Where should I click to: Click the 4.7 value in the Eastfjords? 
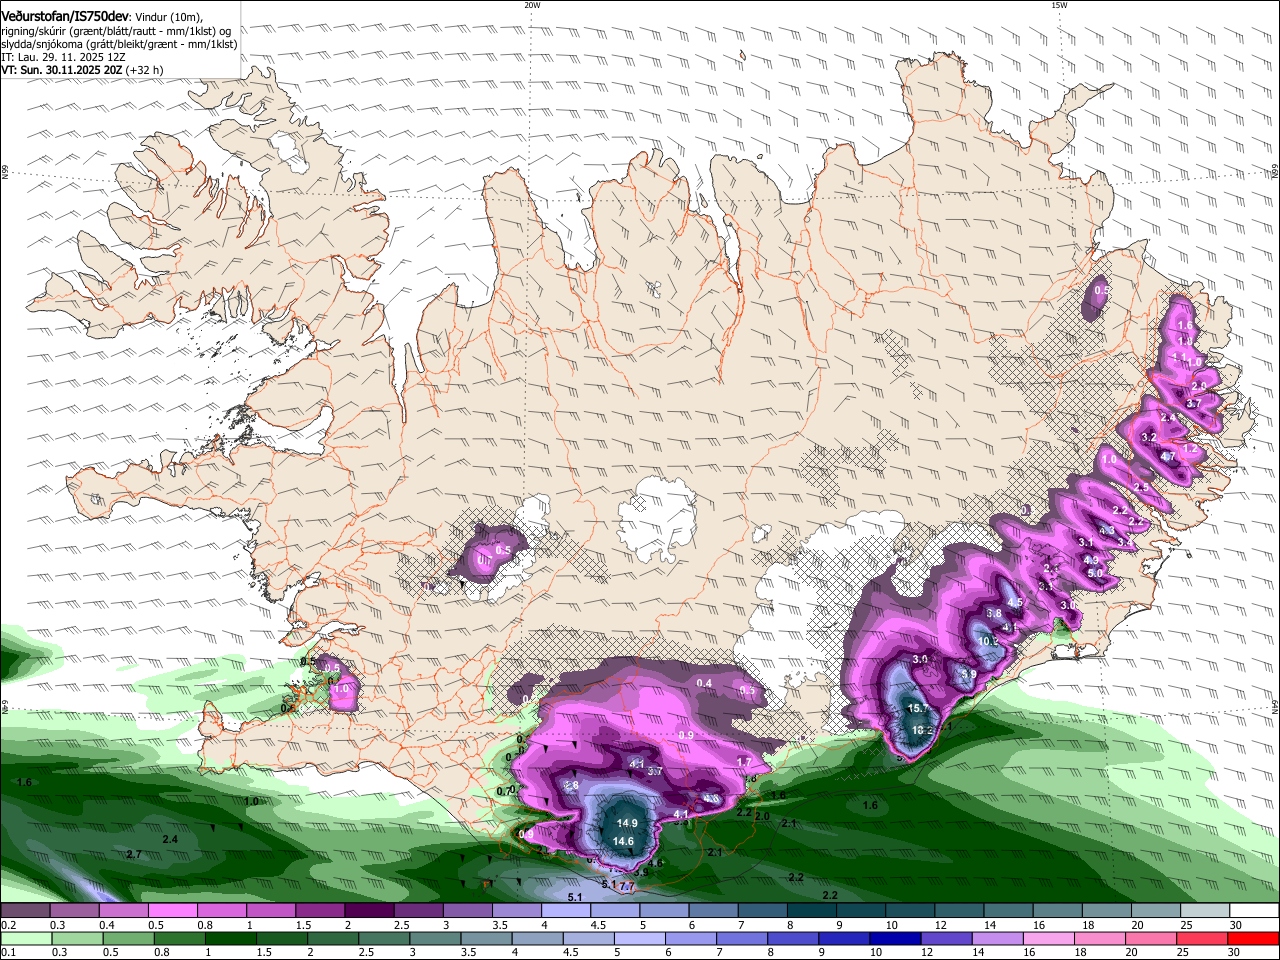(1167, 457)
